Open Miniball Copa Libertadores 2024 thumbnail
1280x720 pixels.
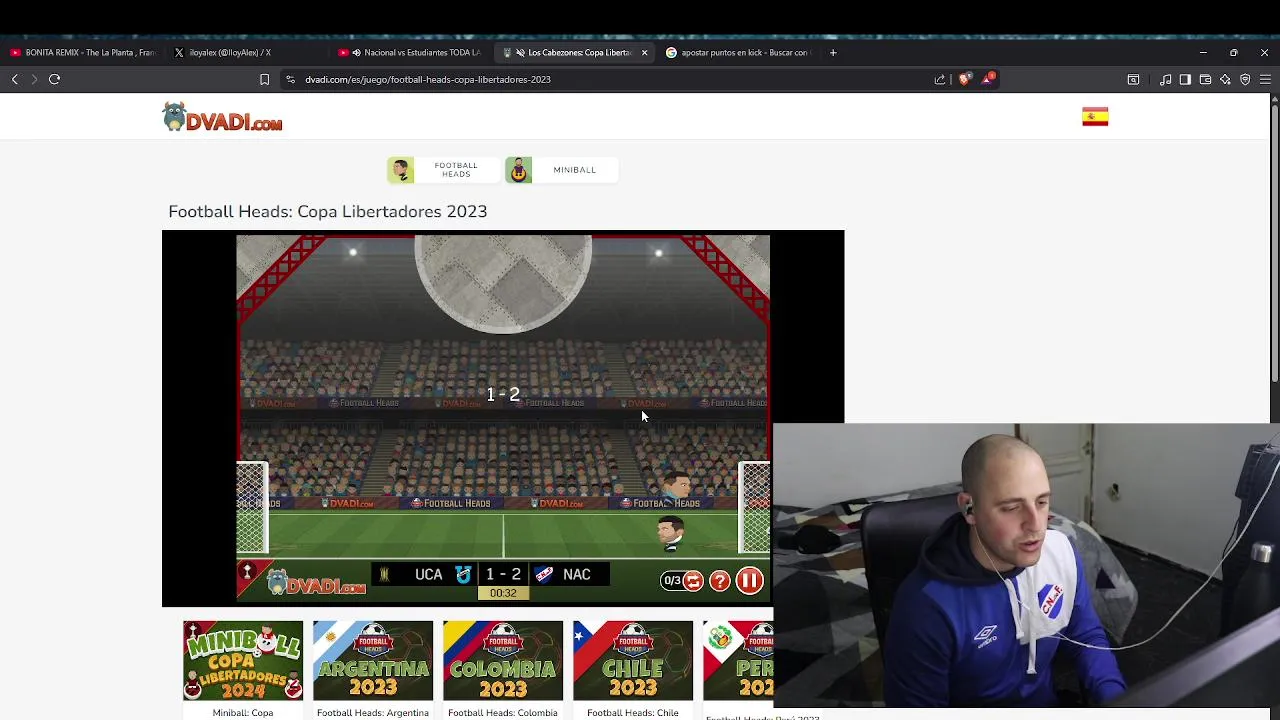[x=243, y=661]
